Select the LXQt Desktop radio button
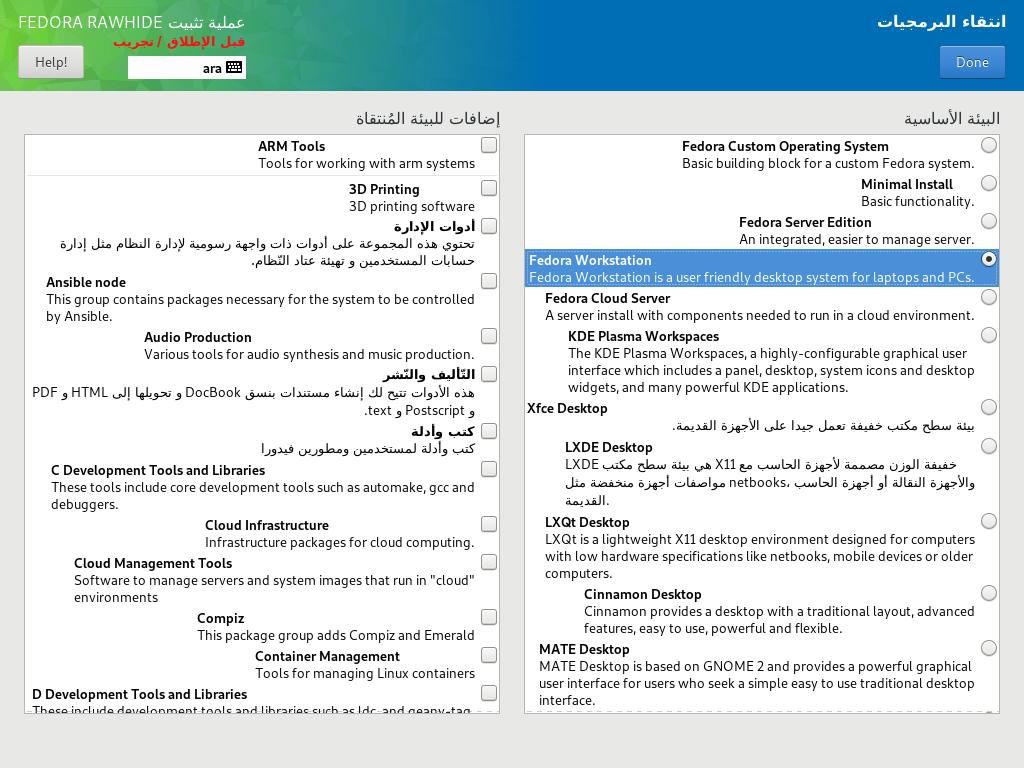Viewport: 1024px width, 768px height. pyautogui.click(x=989, y=521)
